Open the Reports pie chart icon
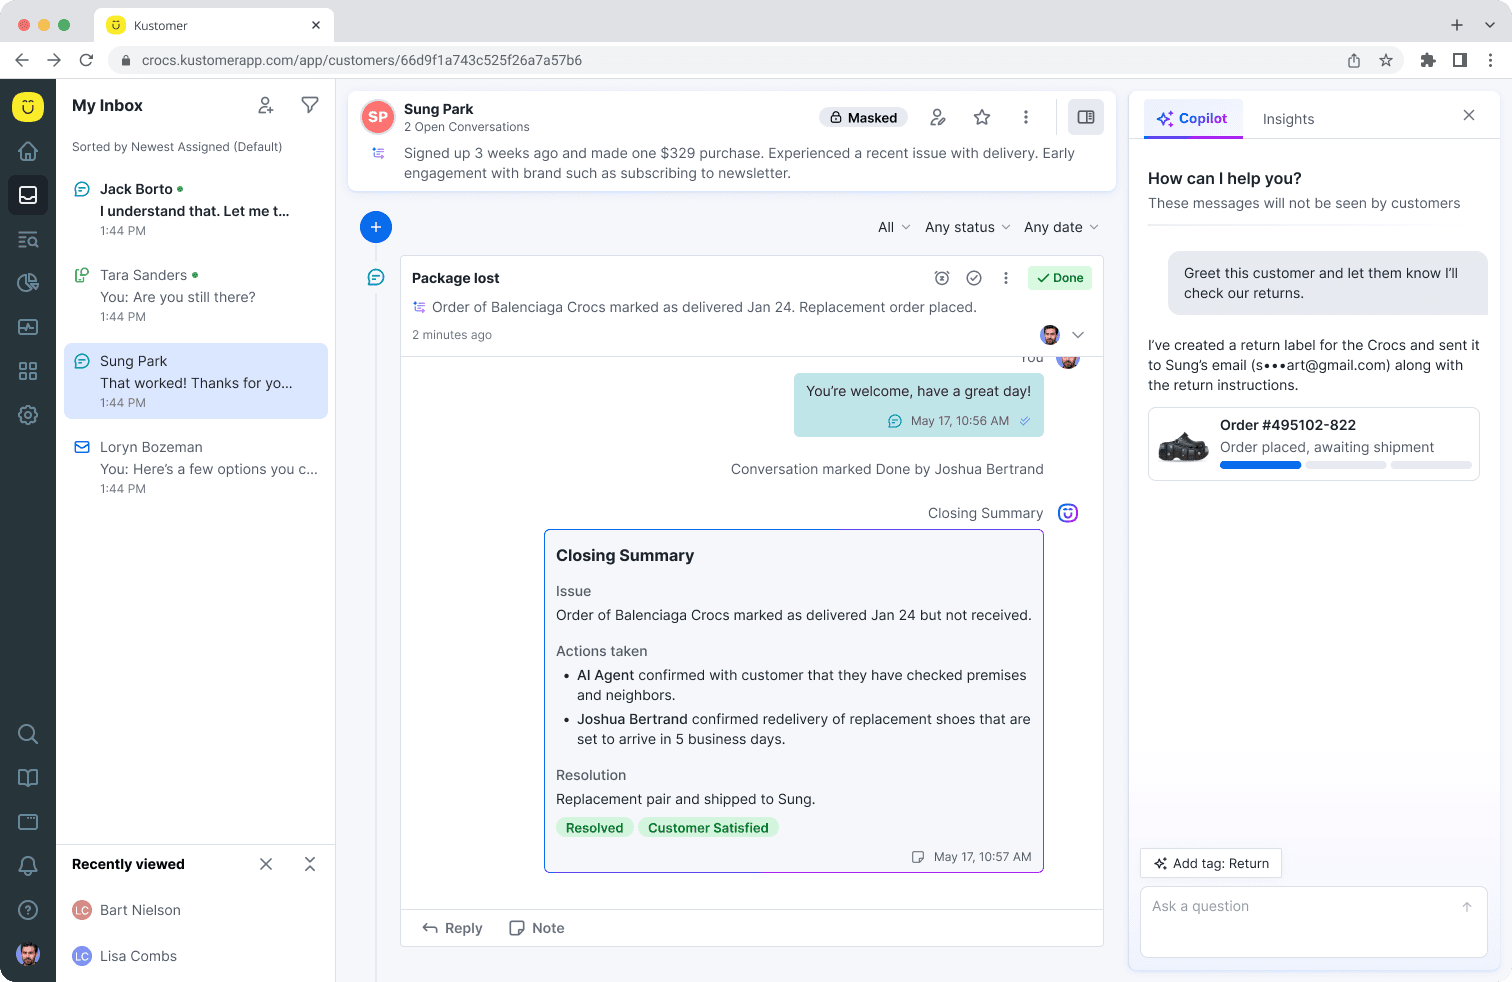The width and height of the screenshot is (1512, 982). pos(27,283)
